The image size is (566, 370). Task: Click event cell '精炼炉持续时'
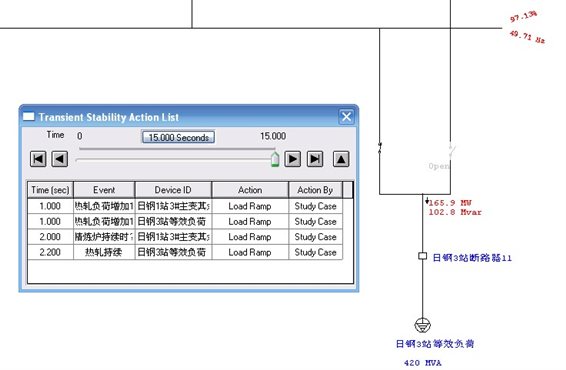coord(104,237)
